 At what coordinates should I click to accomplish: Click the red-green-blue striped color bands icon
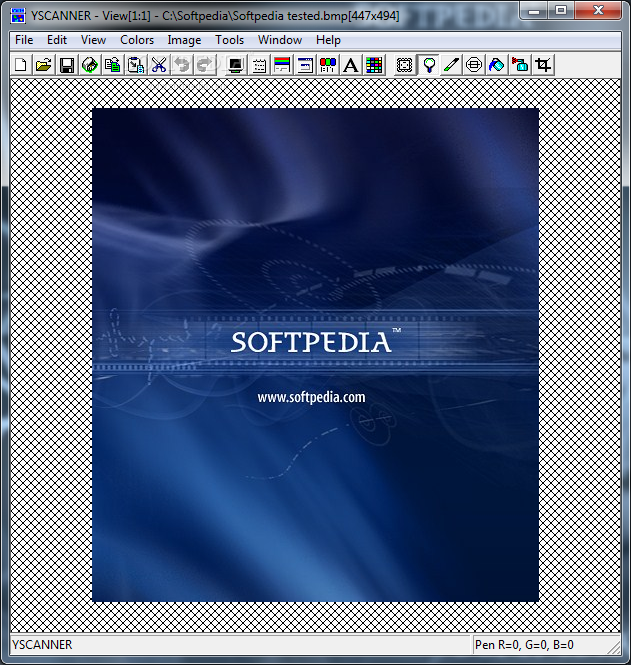[x=282, y=65]
